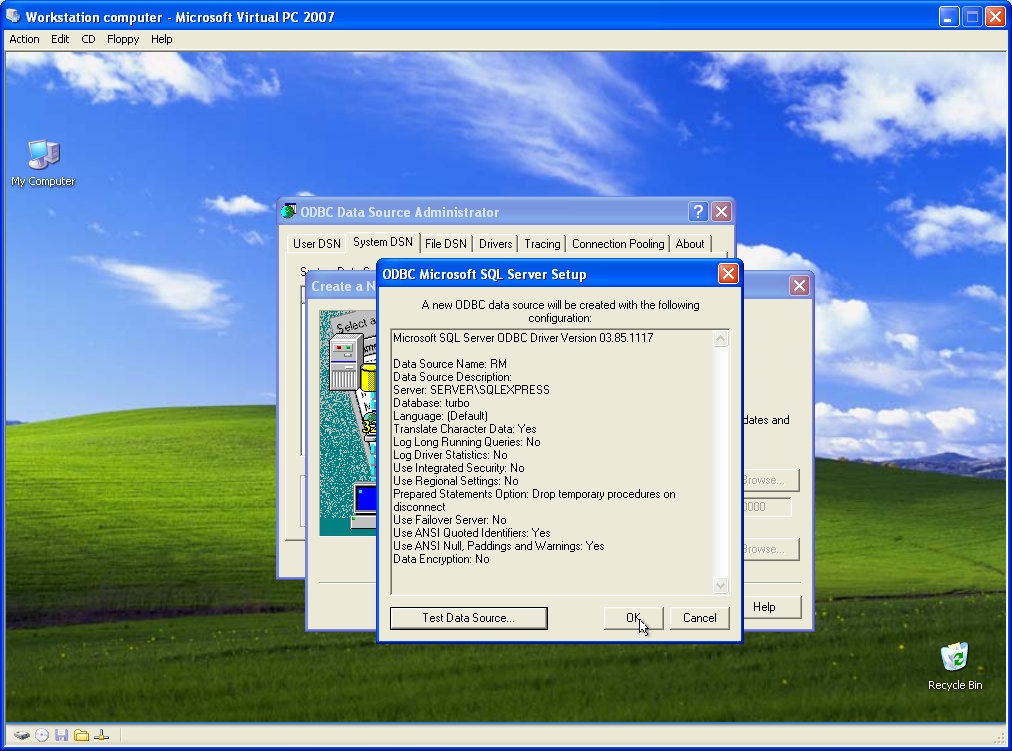Open the Drivers tab
Screen dimensions: 1012x751
click(x=495, y=244)
